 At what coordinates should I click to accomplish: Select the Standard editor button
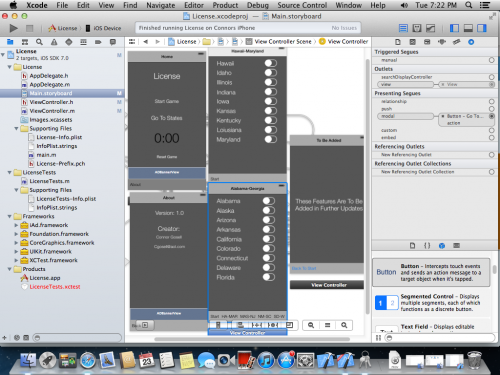tap(403, 28)
